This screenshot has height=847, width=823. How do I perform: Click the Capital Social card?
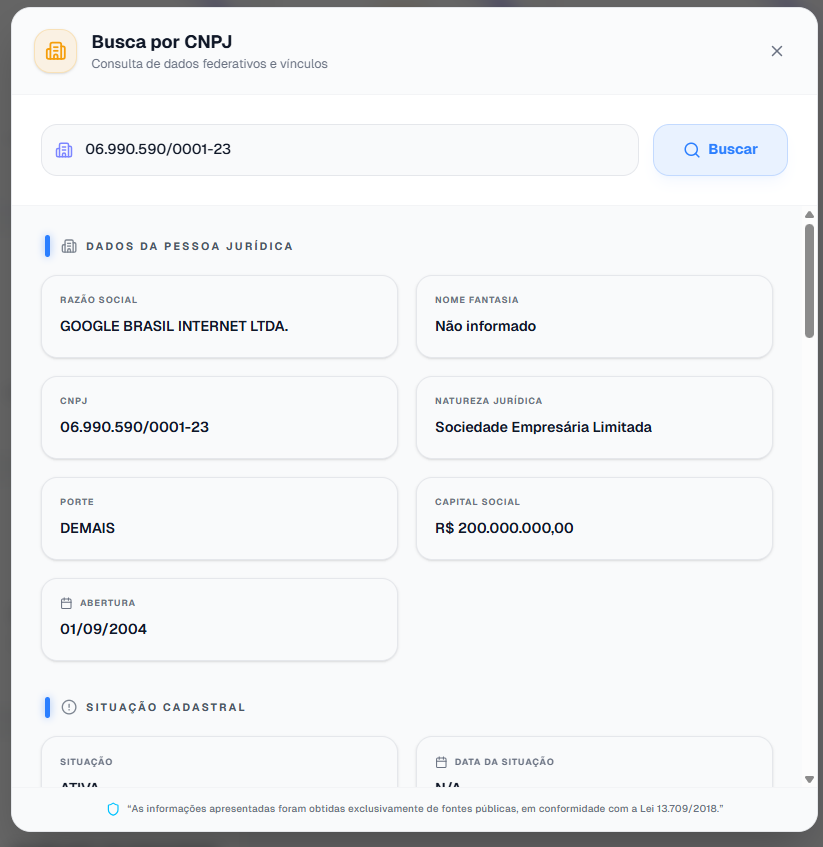pos(594,518)
